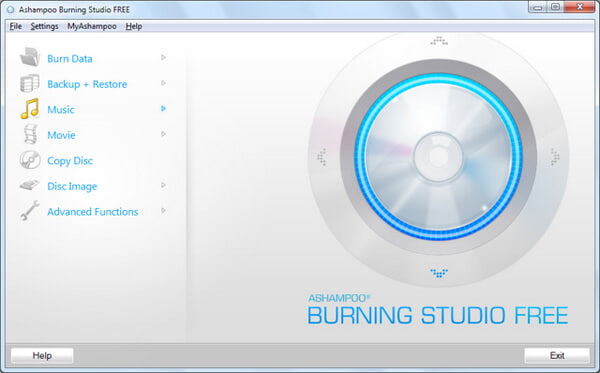Click the blue glowing disc graphic

439,157
